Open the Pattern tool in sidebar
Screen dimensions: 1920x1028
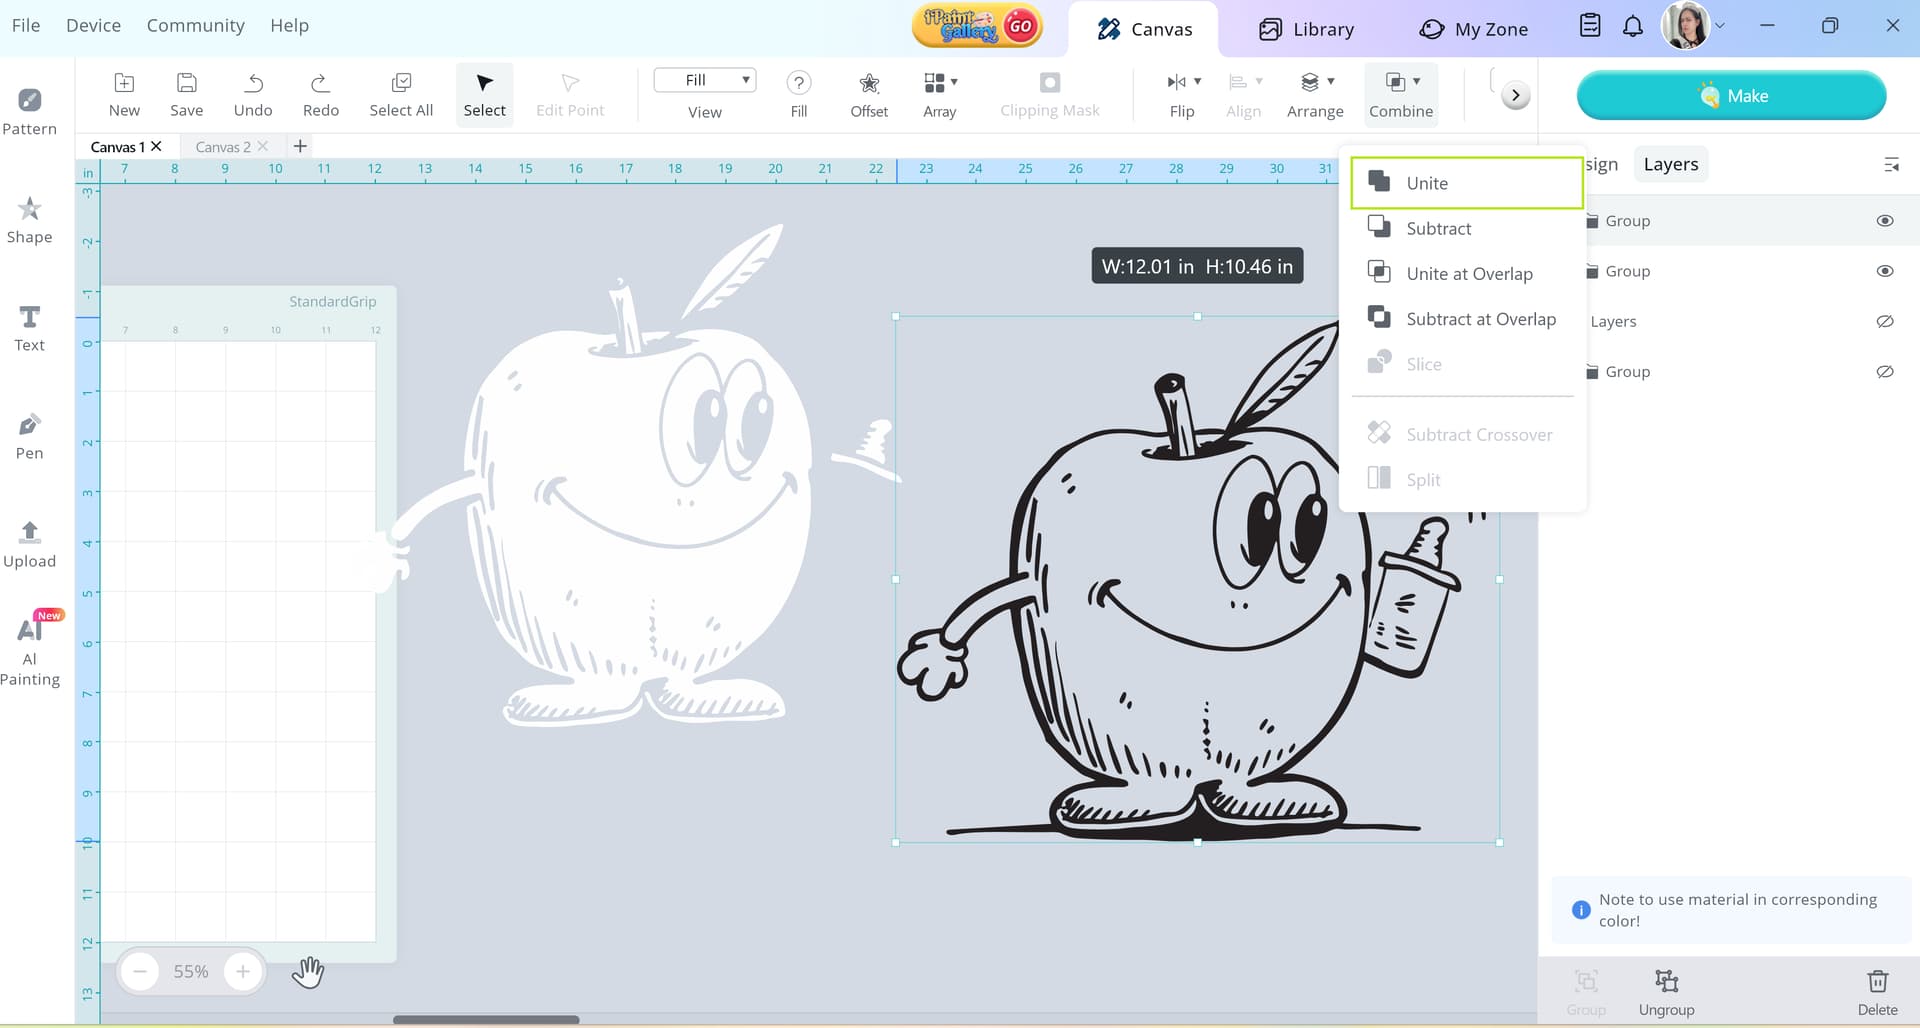[x=29, y=112]
